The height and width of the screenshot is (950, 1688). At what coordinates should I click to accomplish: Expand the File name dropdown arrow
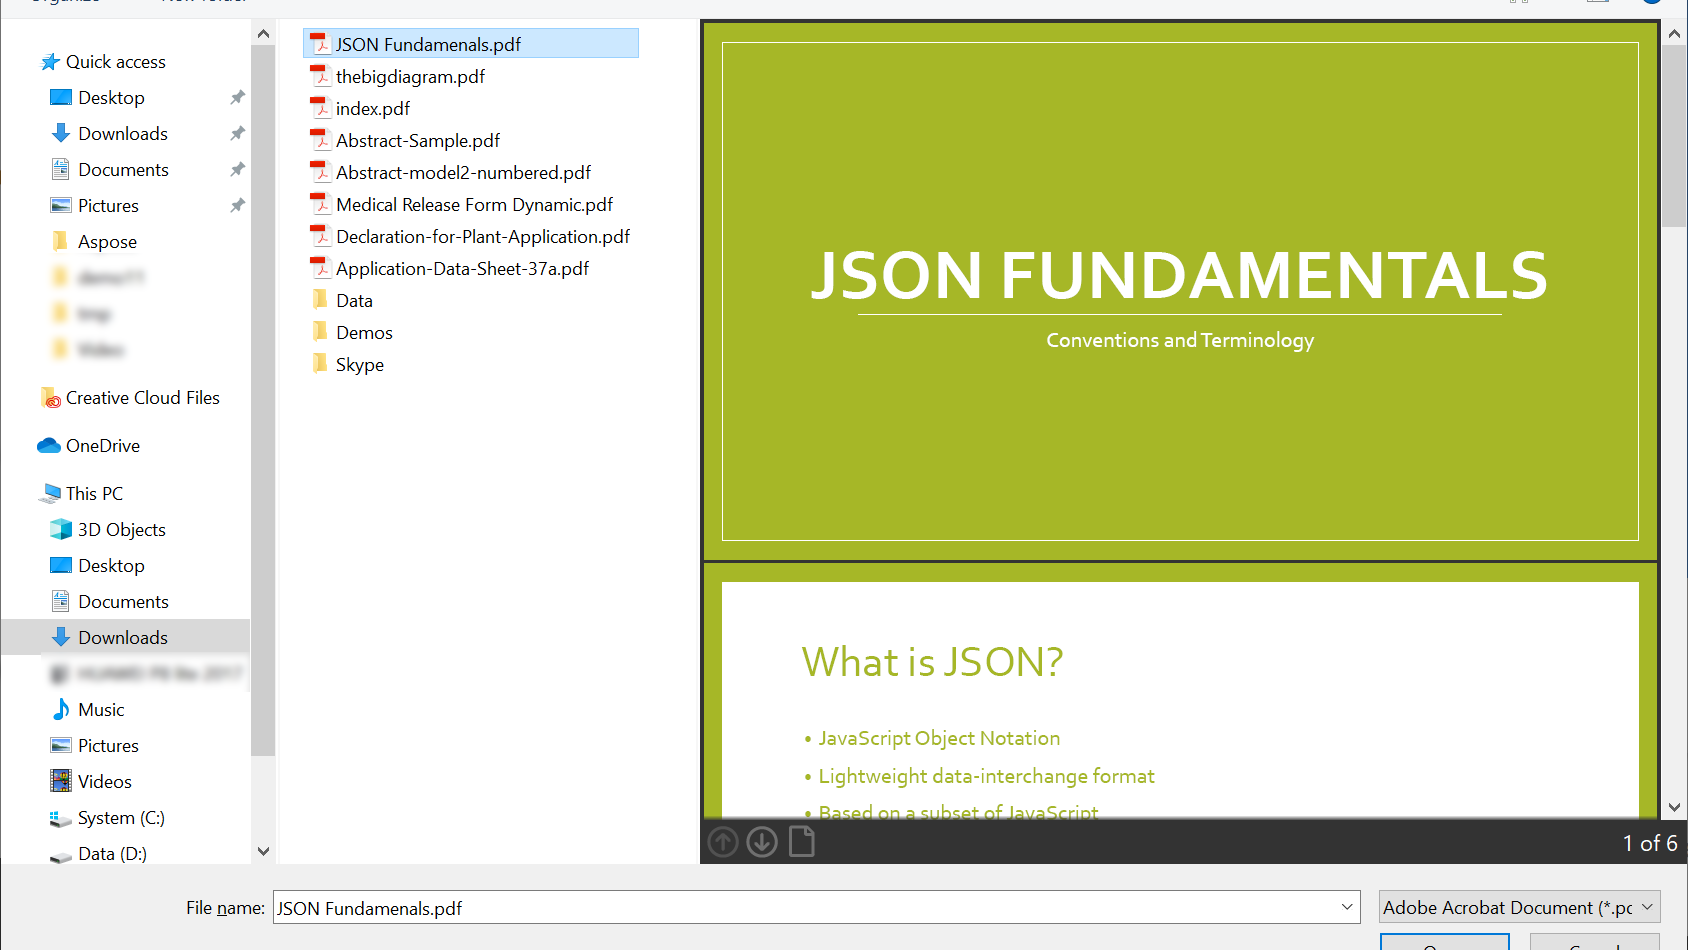1347,907
